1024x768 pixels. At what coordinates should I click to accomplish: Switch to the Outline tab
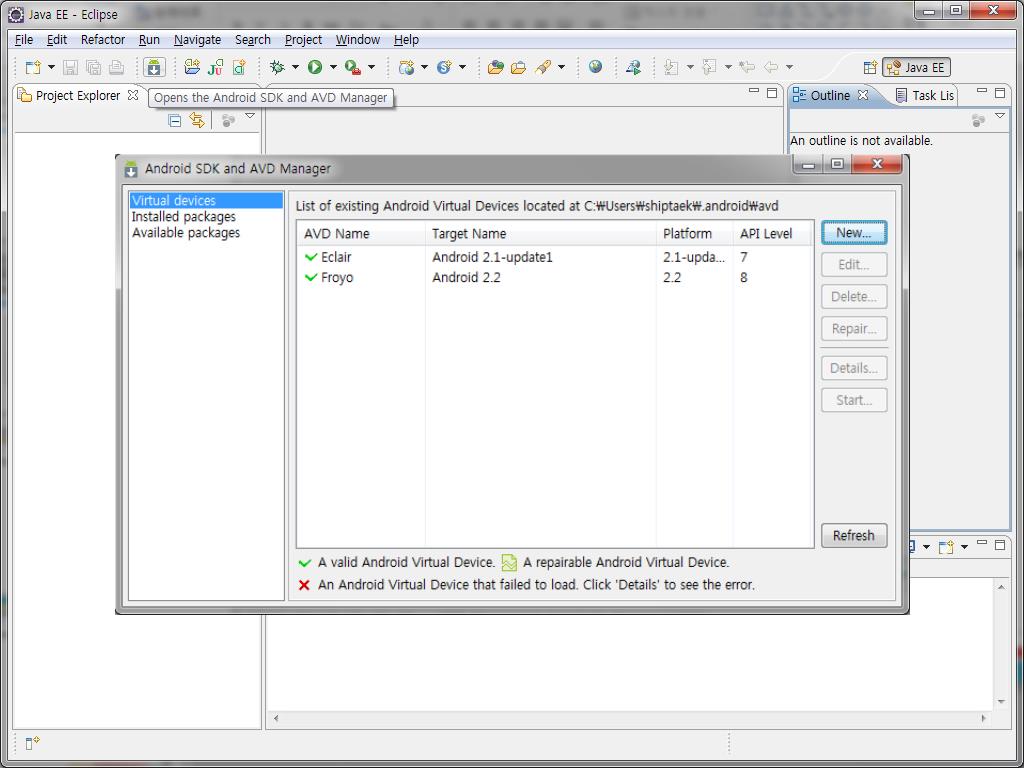830,95
